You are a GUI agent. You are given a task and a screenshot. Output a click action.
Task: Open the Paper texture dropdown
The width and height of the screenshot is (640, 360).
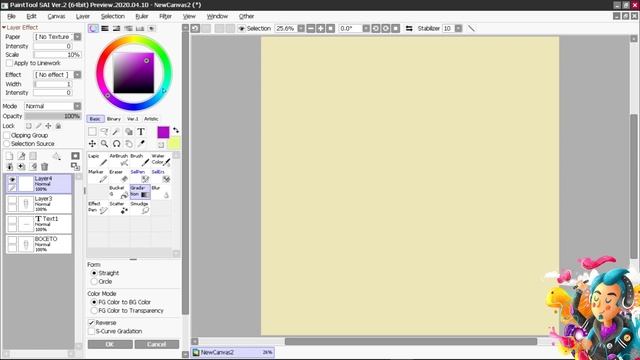pyautogui.click(x=77, y=37)
